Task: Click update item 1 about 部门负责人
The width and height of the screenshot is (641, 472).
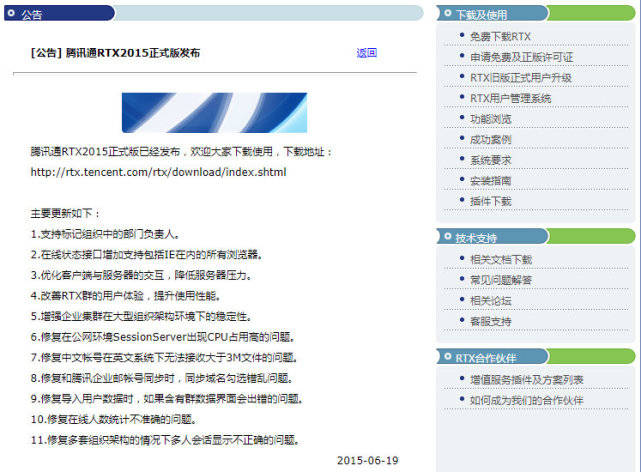Action: point(105,234)
